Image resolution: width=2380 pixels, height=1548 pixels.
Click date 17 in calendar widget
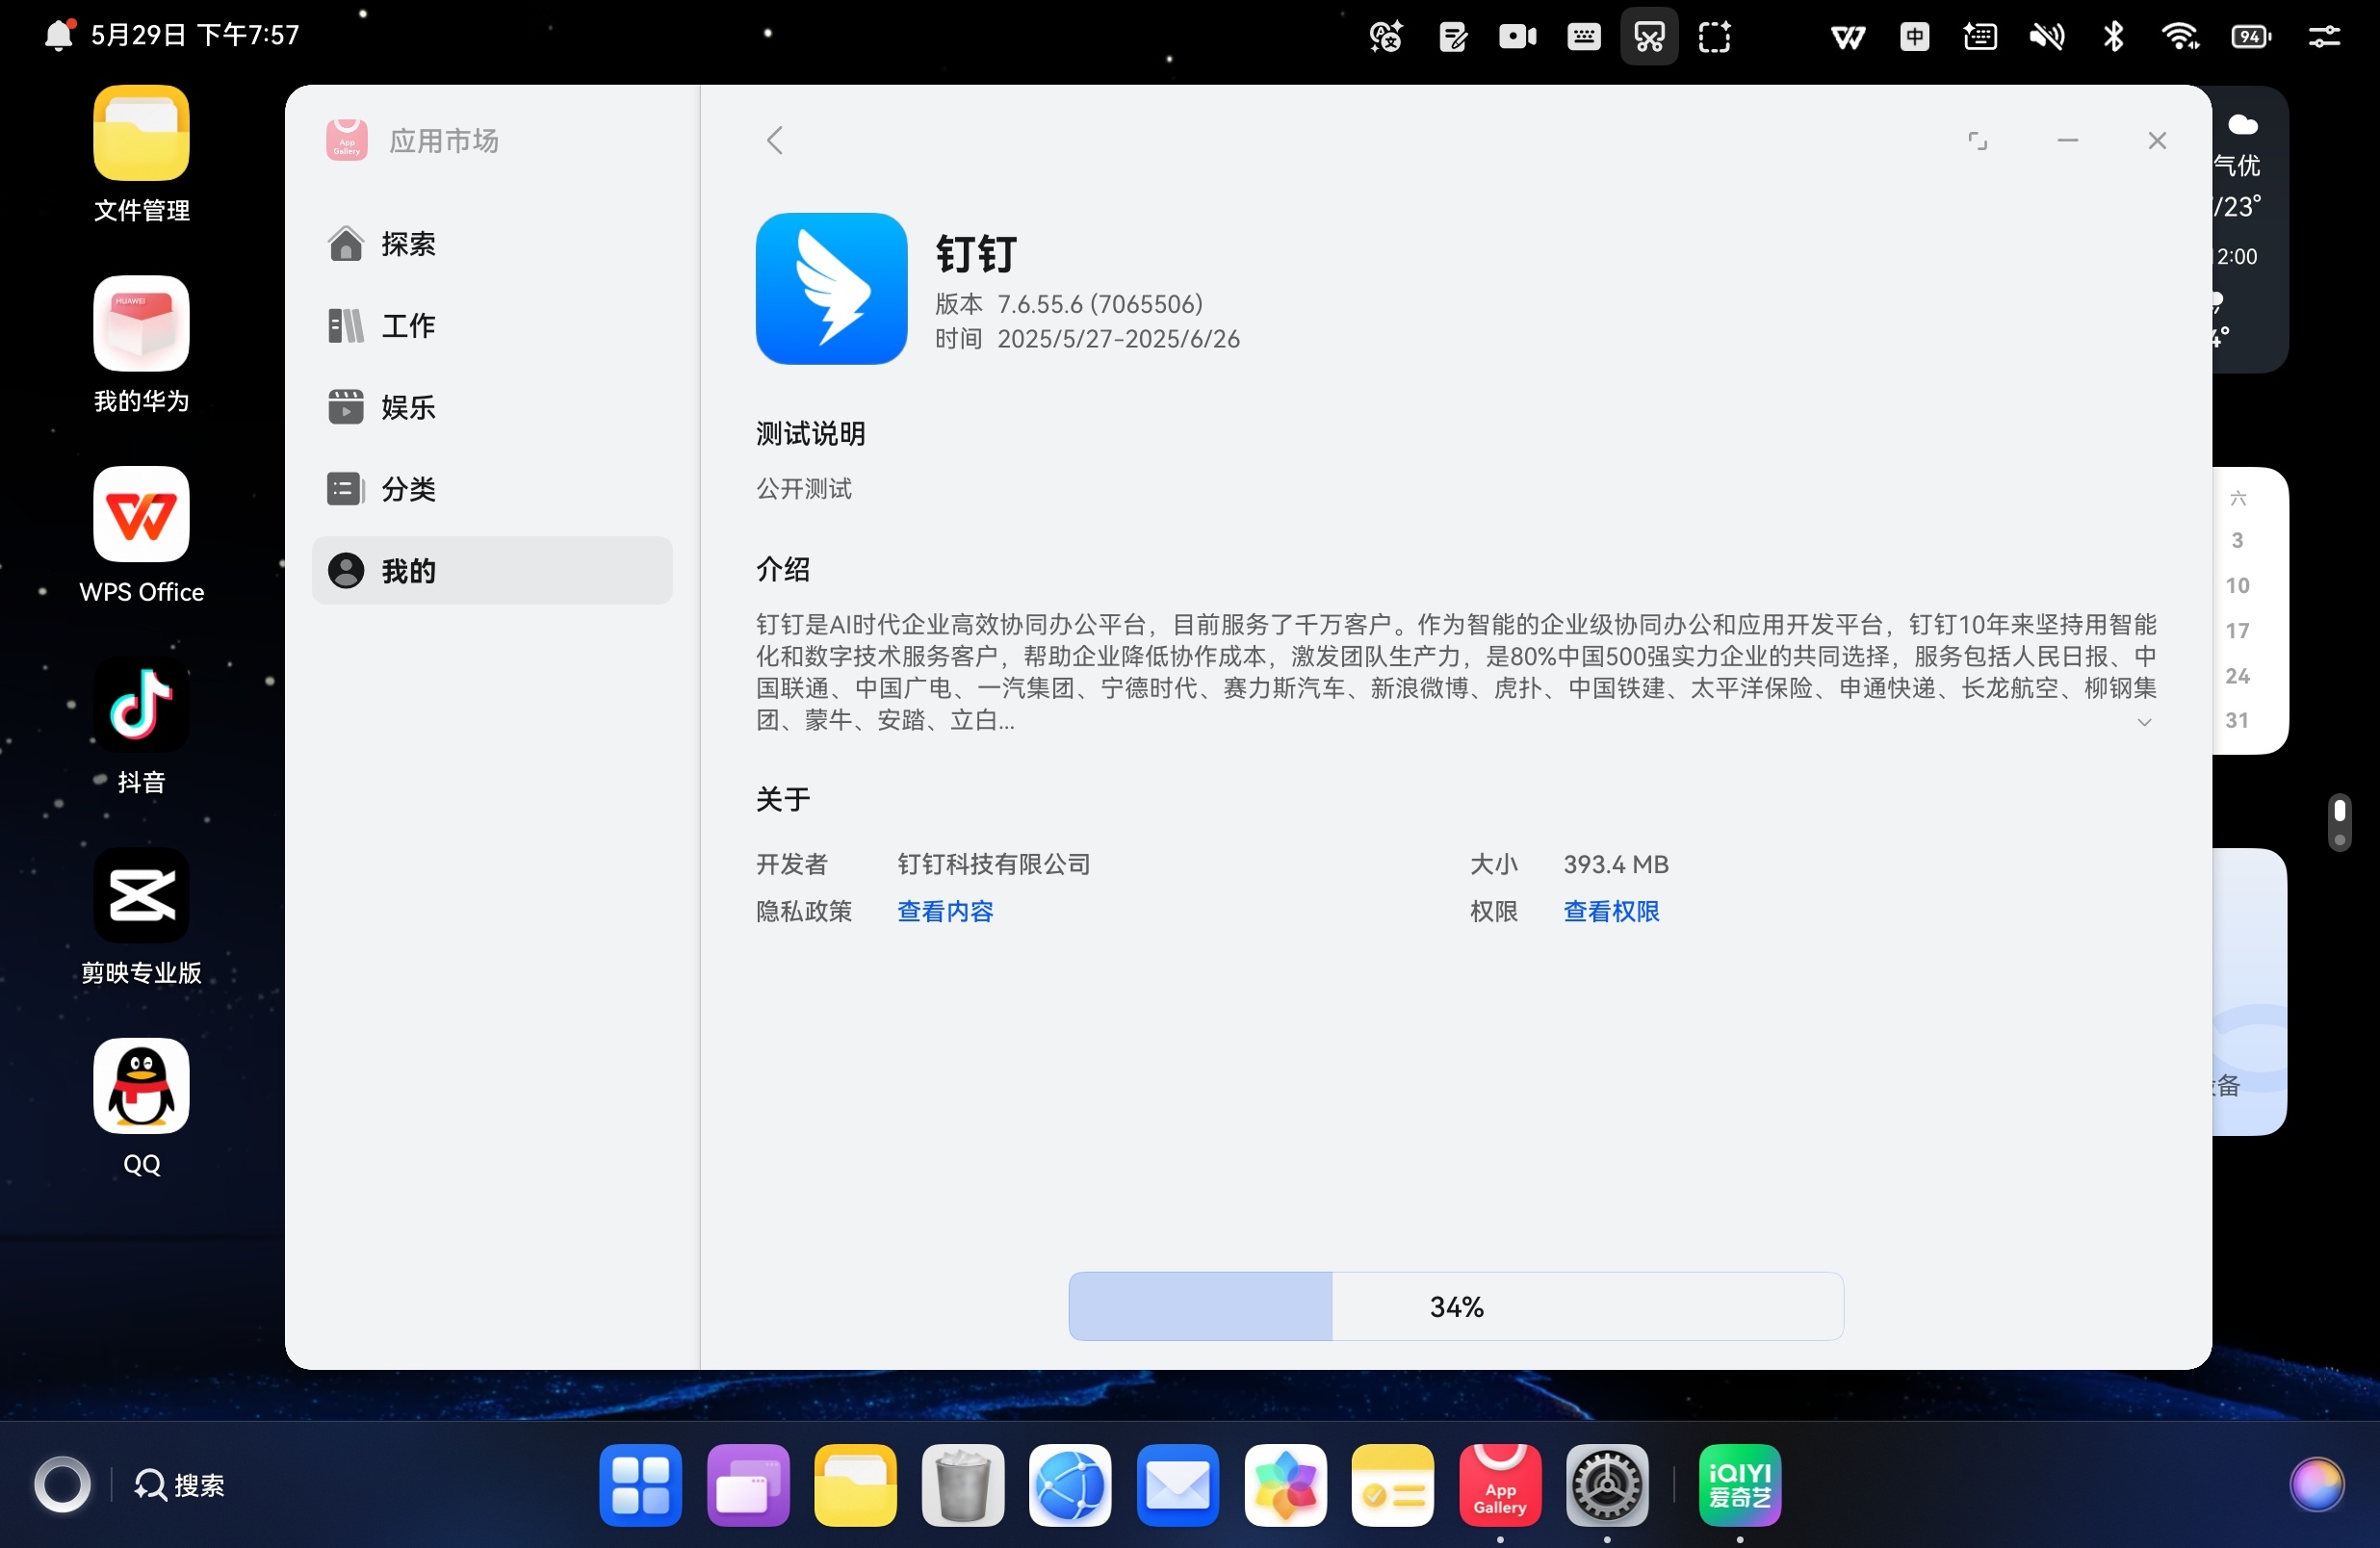click(2237, 631)
